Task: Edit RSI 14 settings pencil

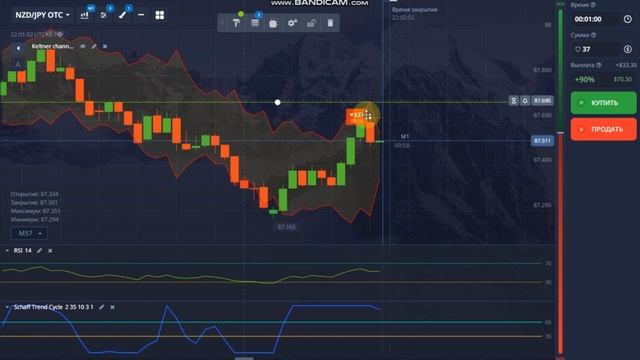Action: click(39, 251)
